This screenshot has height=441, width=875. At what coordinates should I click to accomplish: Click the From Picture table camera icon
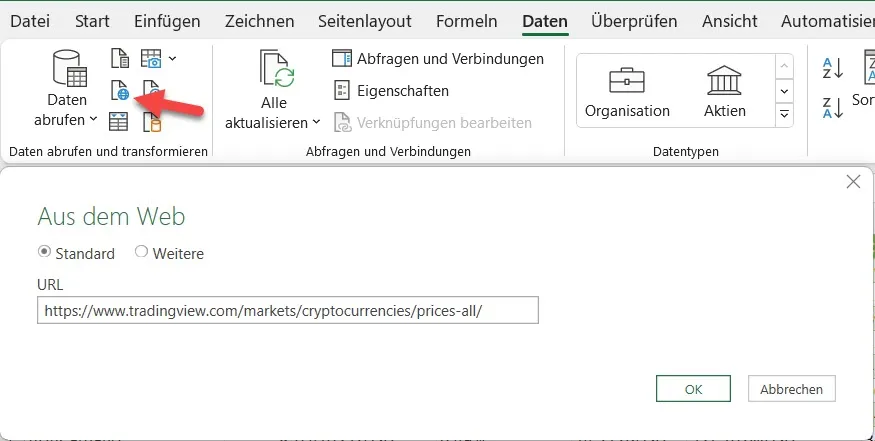(x=151, y=58)
